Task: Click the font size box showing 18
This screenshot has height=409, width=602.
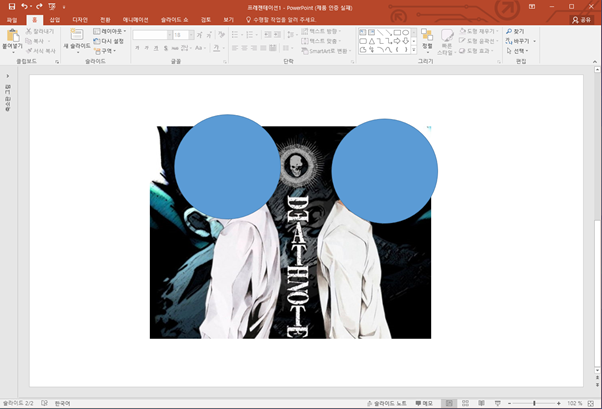Action: [x=184, y=35]
